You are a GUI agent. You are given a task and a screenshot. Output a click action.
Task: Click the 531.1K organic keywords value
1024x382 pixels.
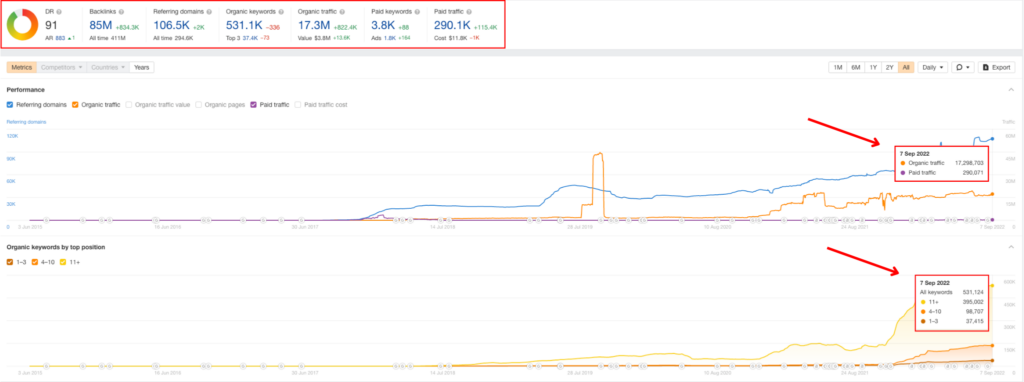[x=244, y=25]
